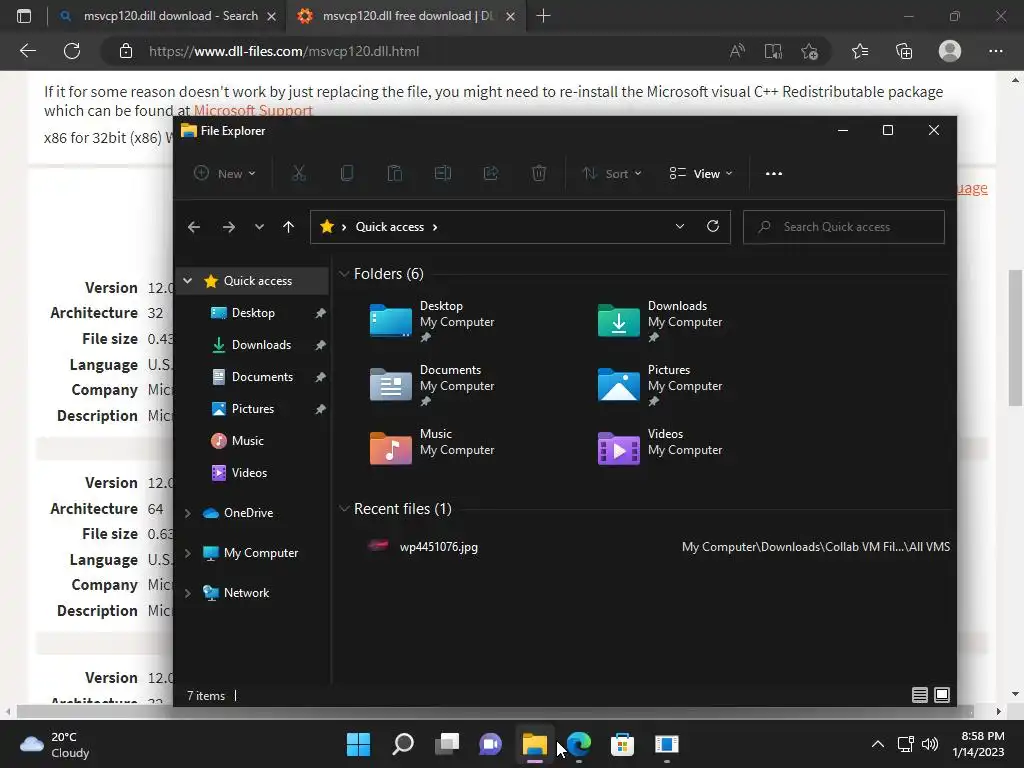
Task: Enter Immersive Reader in Edge
Action: coord(773,51)
